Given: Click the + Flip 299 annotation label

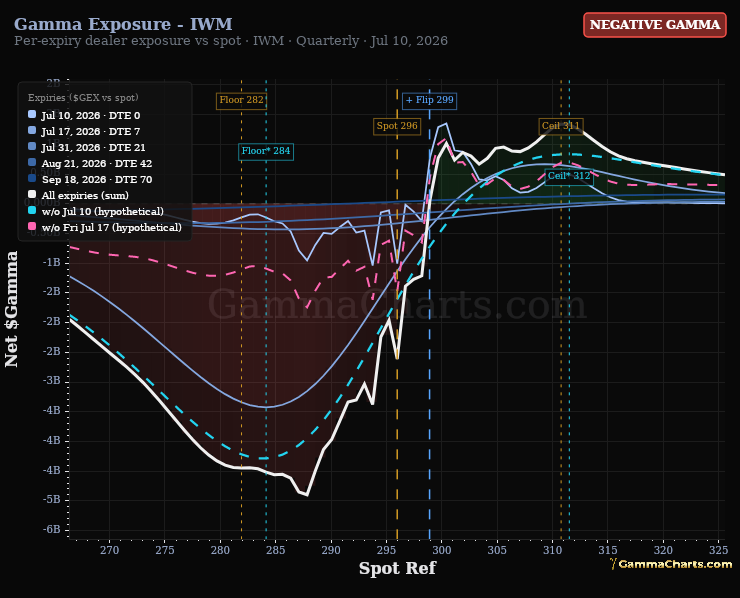Looking at the screenshot, I should (x=429, y=100).
